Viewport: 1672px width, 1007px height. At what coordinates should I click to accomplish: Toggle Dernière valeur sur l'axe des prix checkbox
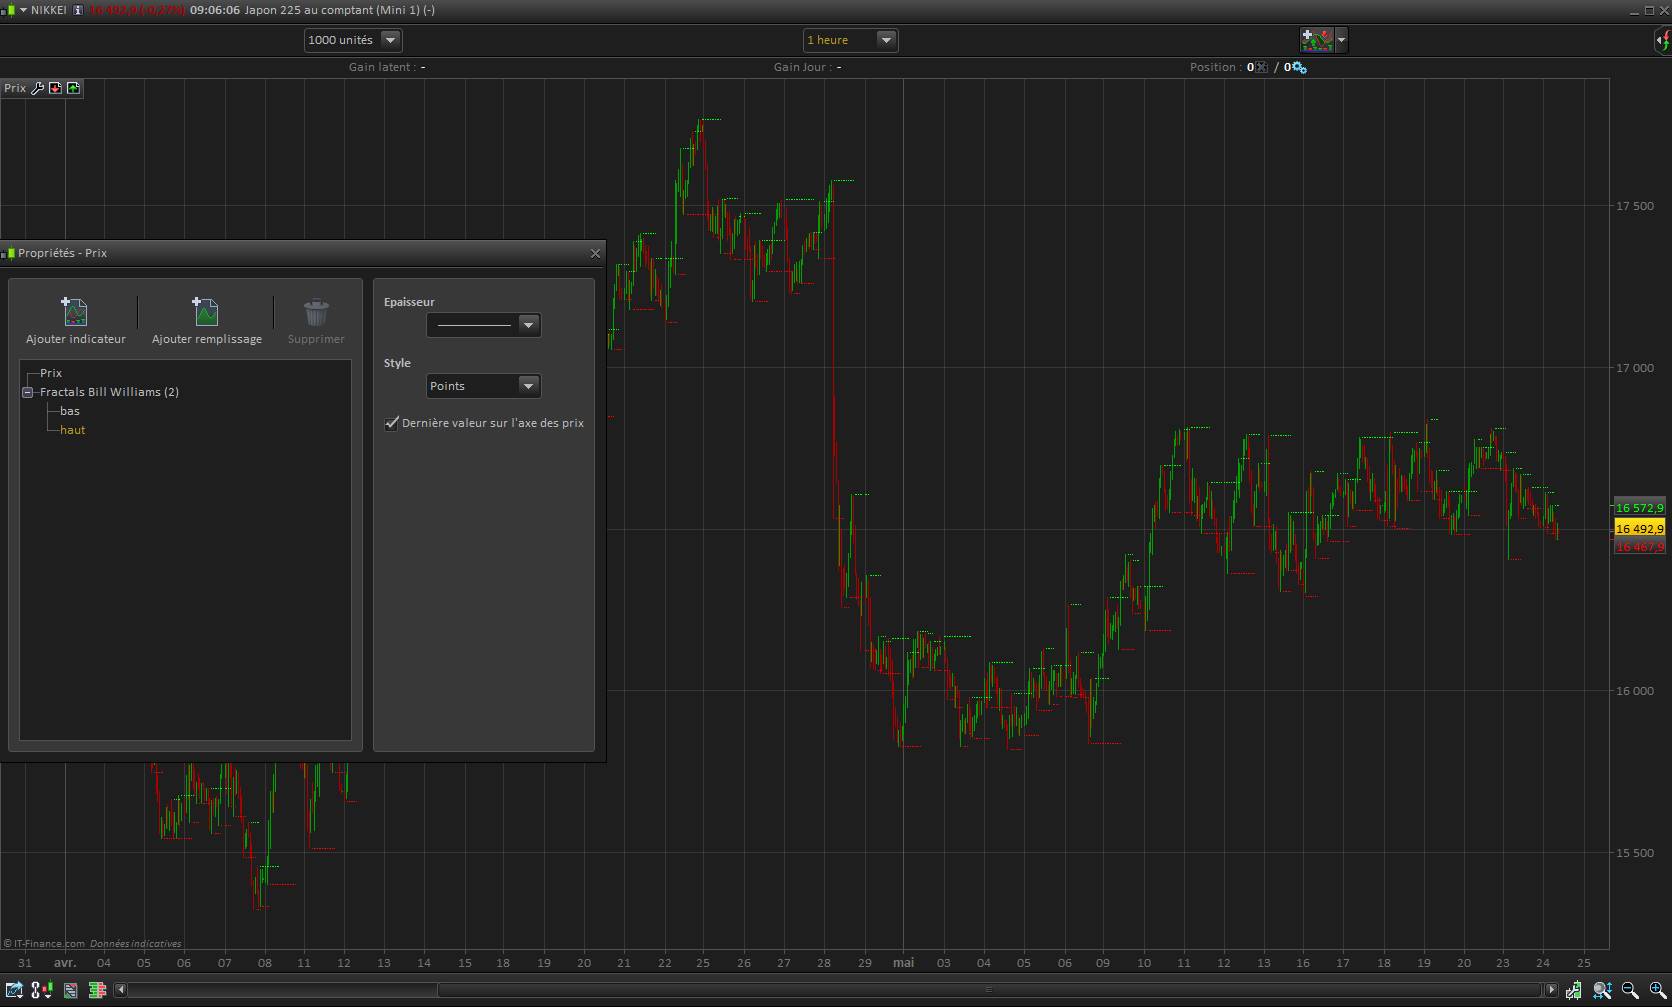click(392, 423)
